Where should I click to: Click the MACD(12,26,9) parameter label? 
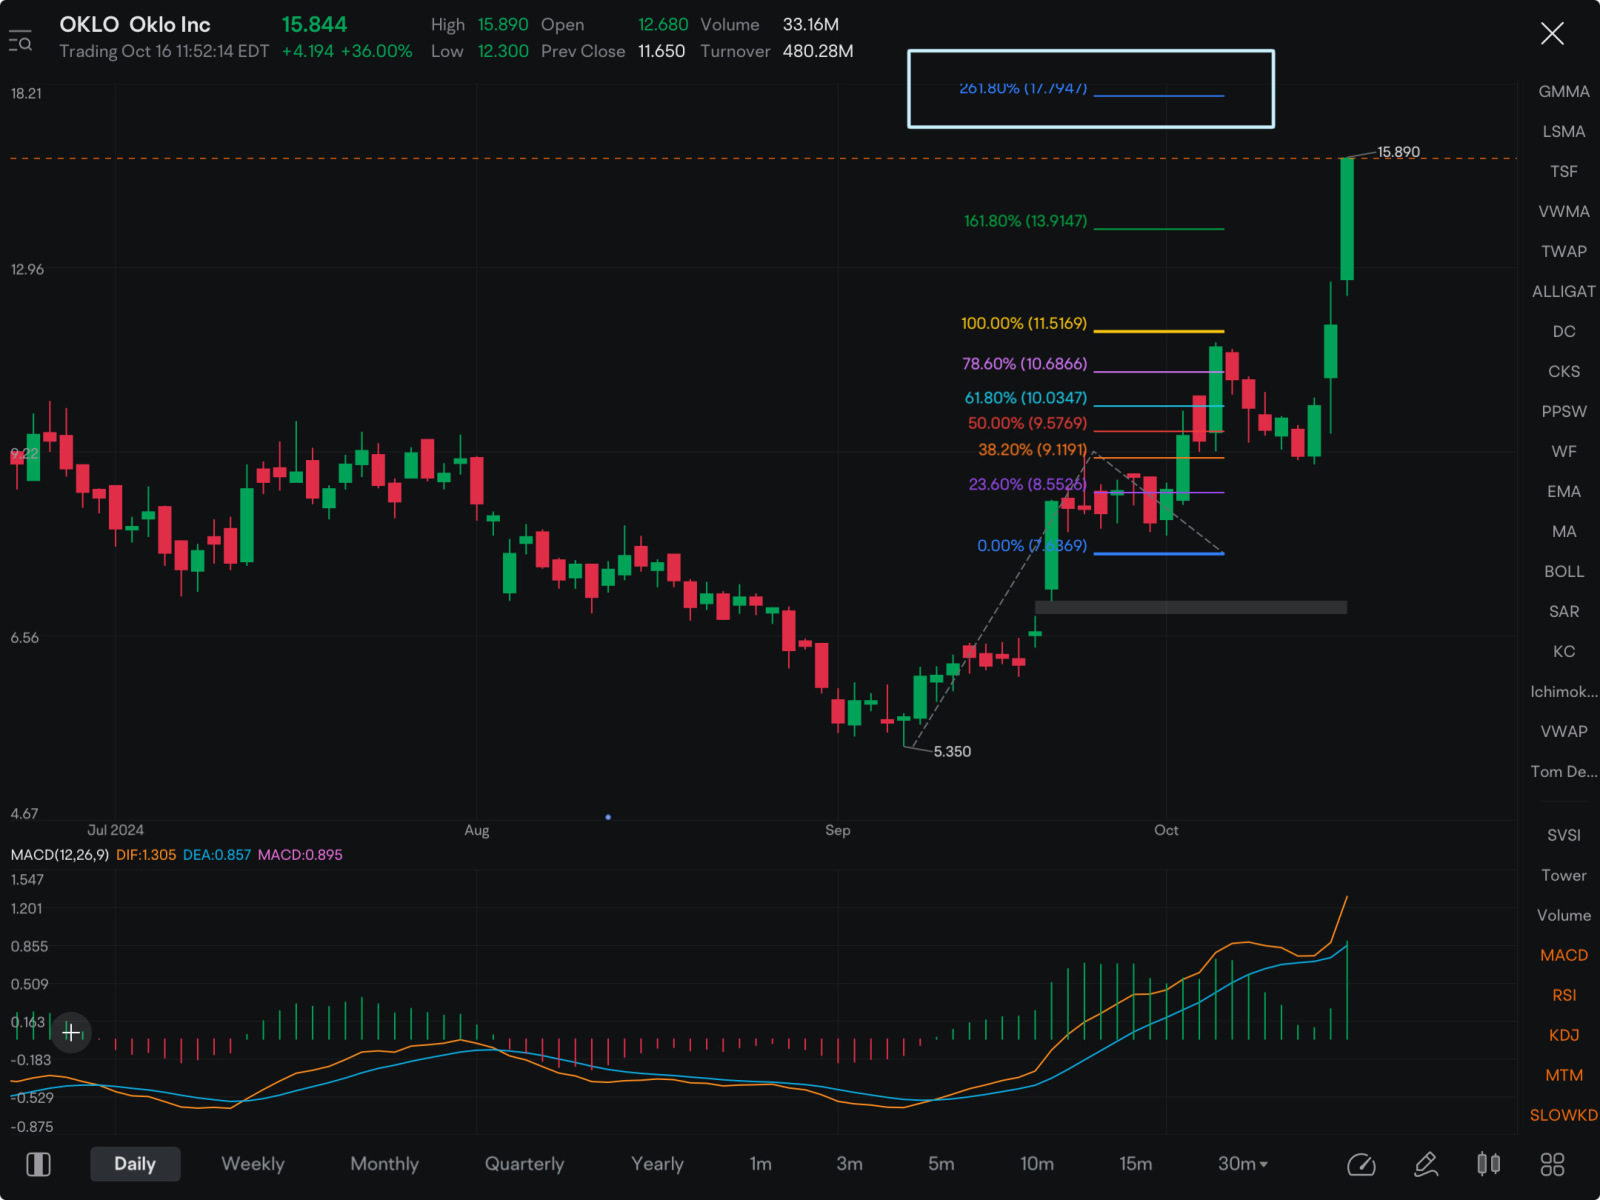[x=60, y=855]
